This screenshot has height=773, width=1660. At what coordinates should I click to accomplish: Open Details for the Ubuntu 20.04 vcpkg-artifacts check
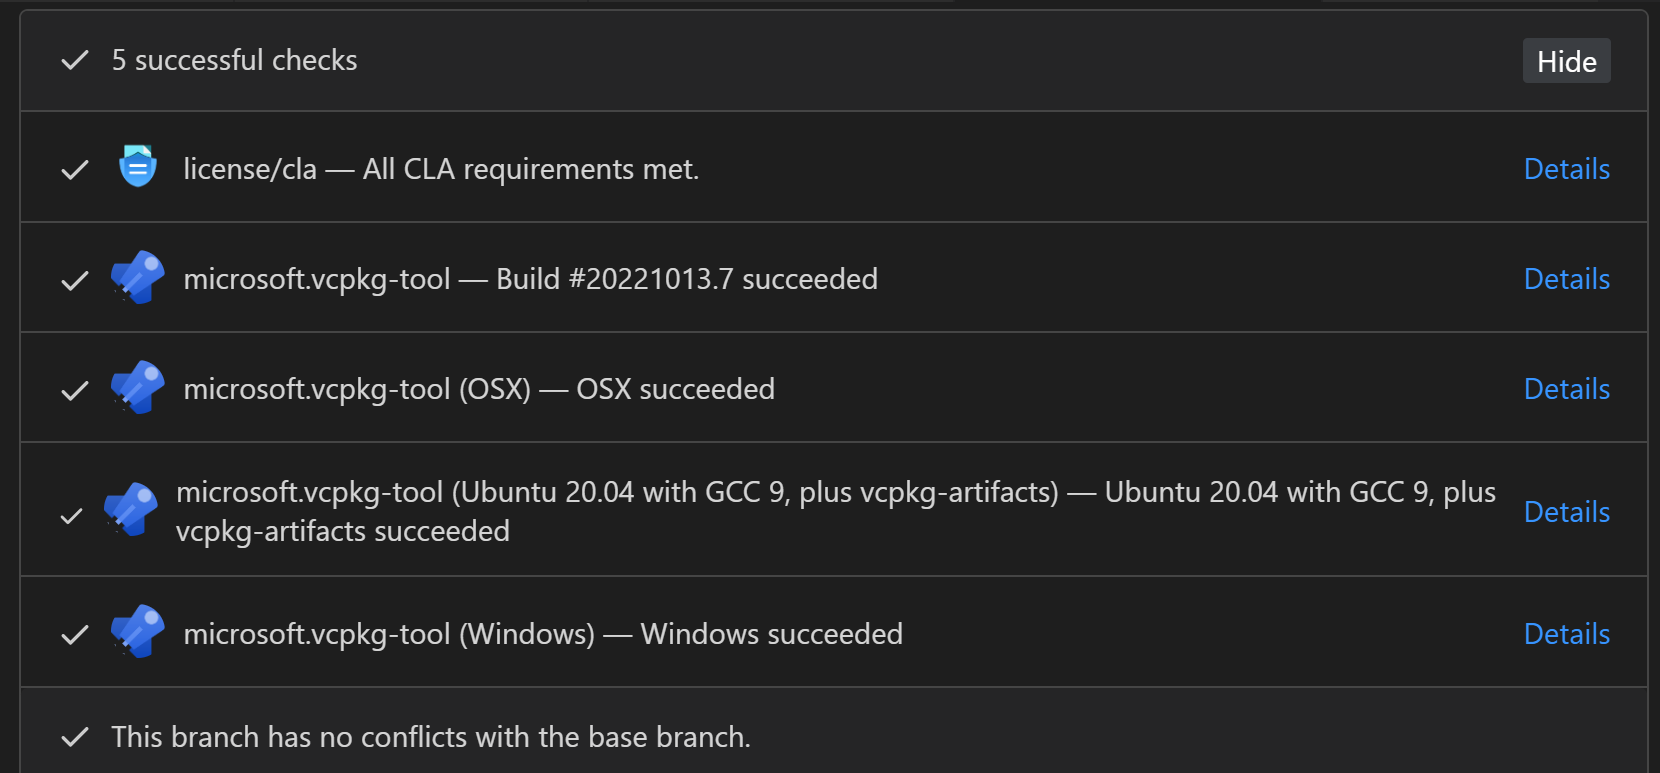(1566, 511)
